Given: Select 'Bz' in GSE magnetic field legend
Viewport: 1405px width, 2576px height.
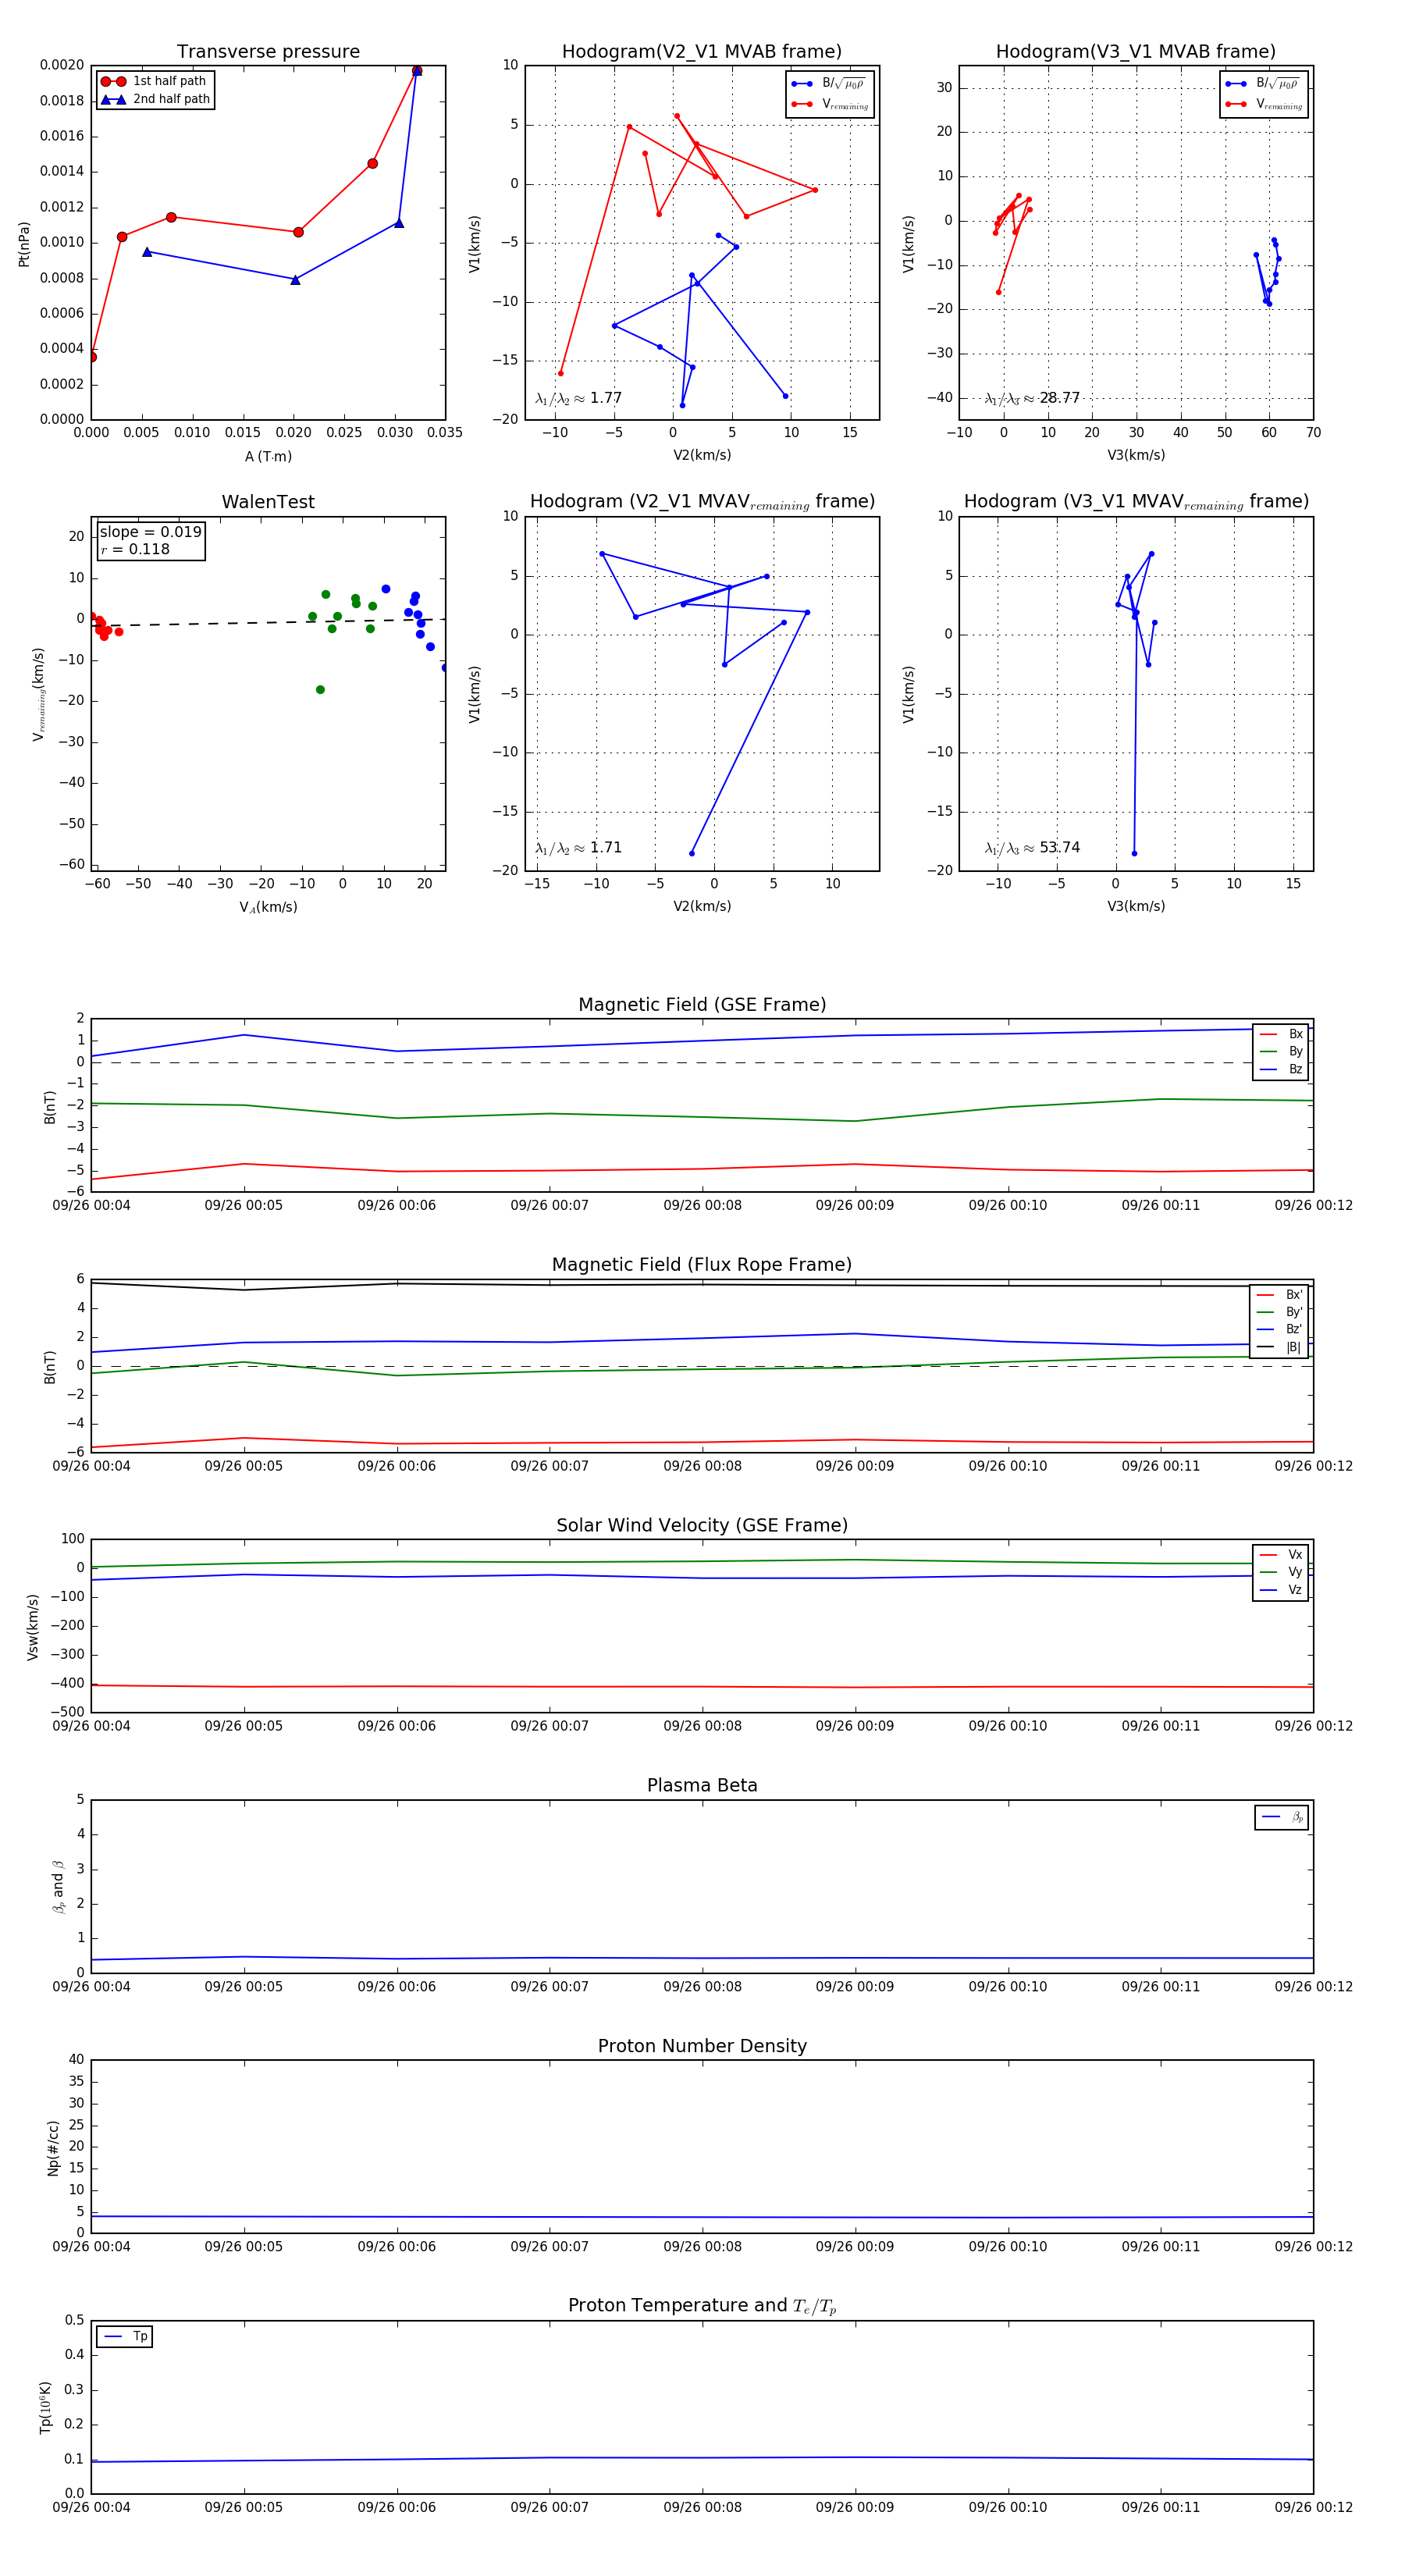Looking at the screenshot, I should pos(1281,1069).
